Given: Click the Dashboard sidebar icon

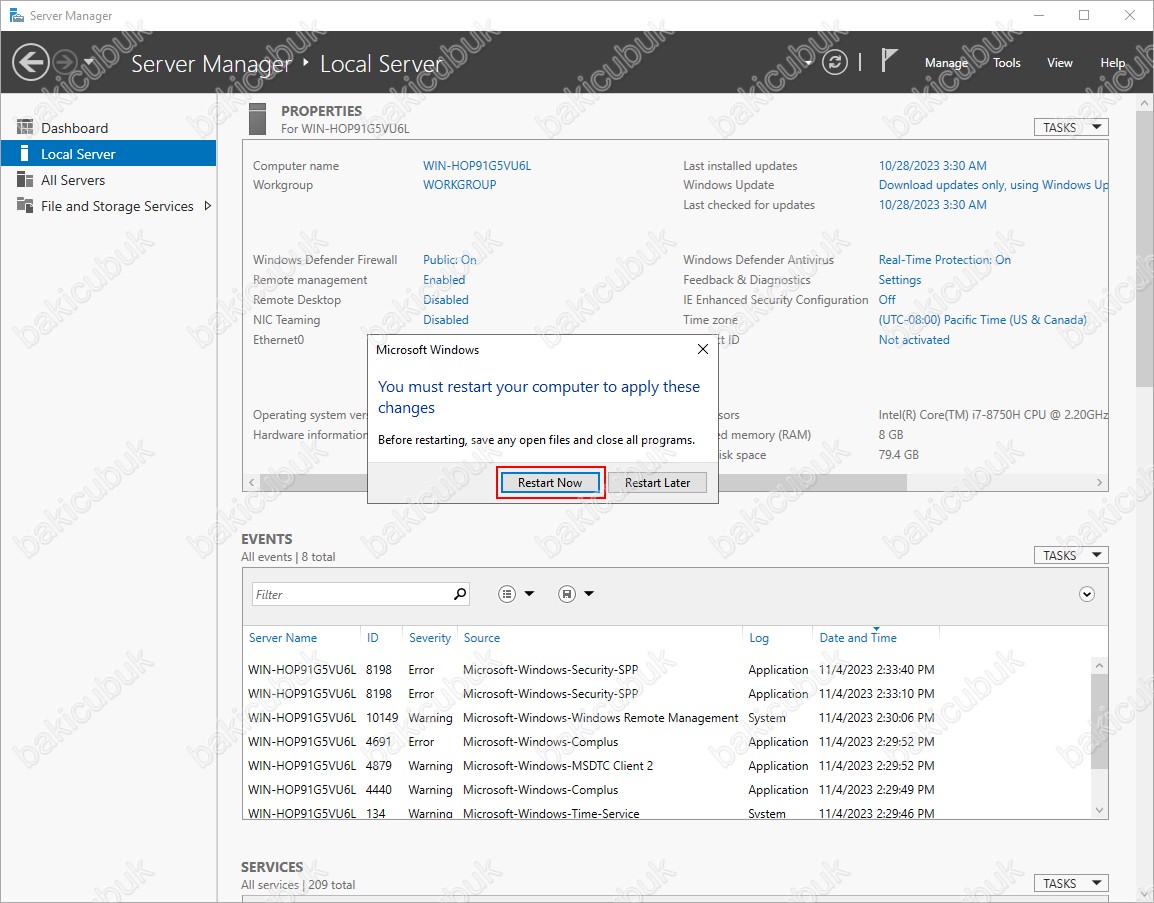Looking at the screenshot, I should pyautogui.click(x=25, y=127).
